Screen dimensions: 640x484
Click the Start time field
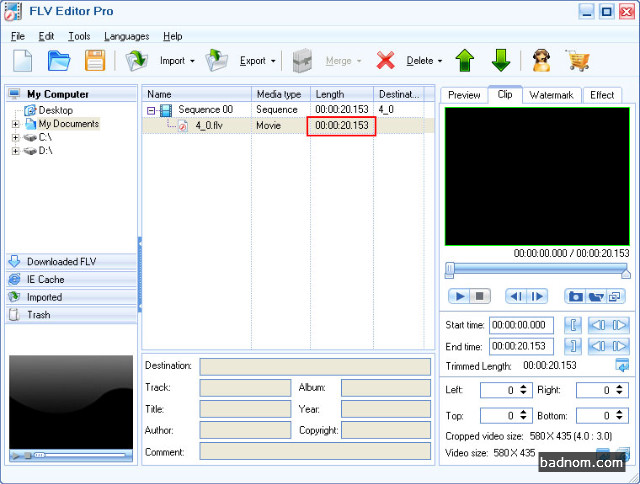521,325
